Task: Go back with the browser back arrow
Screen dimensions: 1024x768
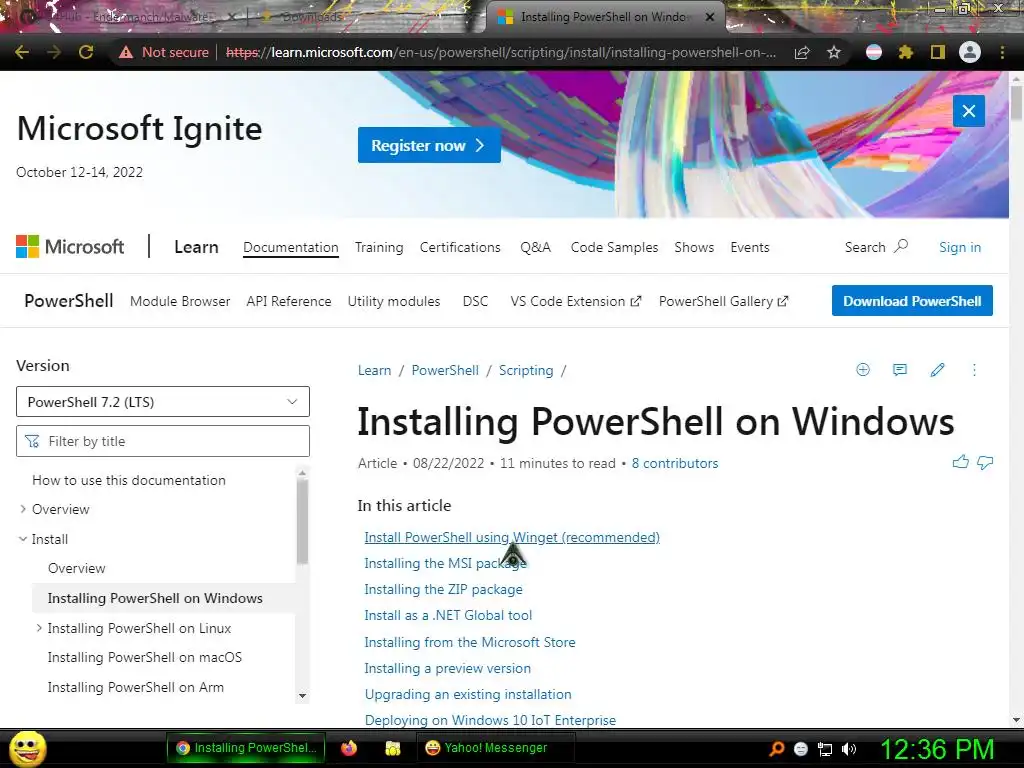Action: coord(22,52)
